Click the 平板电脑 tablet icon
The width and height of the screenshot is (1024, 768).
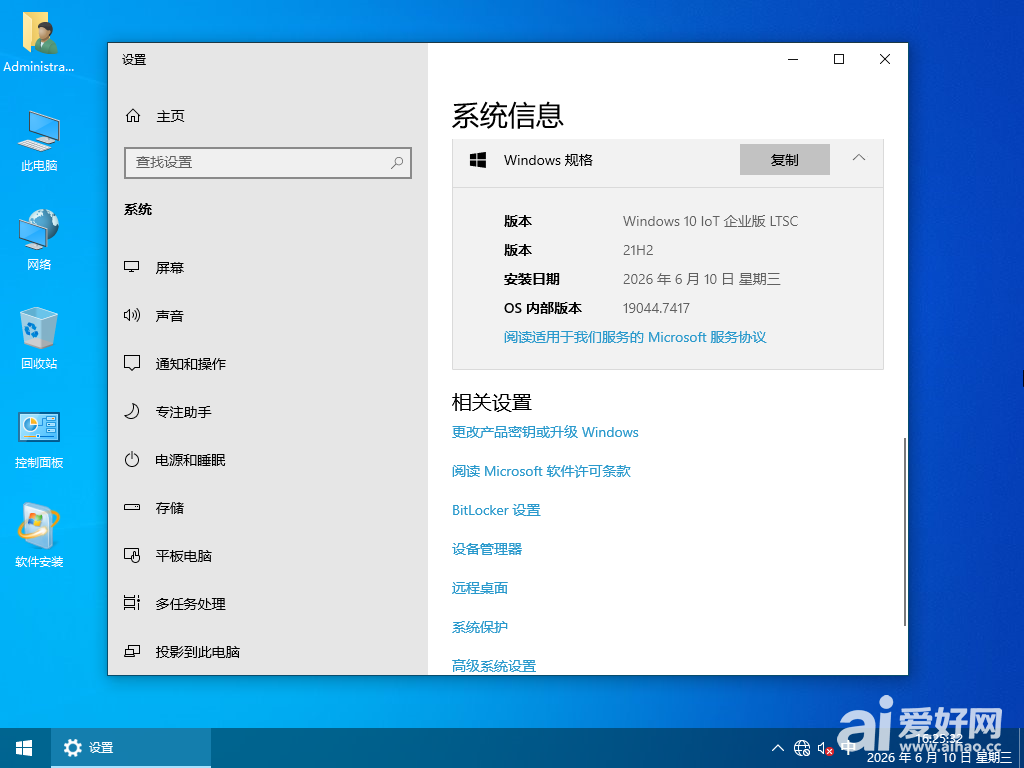pyautogui.click(x=132, y=556)
